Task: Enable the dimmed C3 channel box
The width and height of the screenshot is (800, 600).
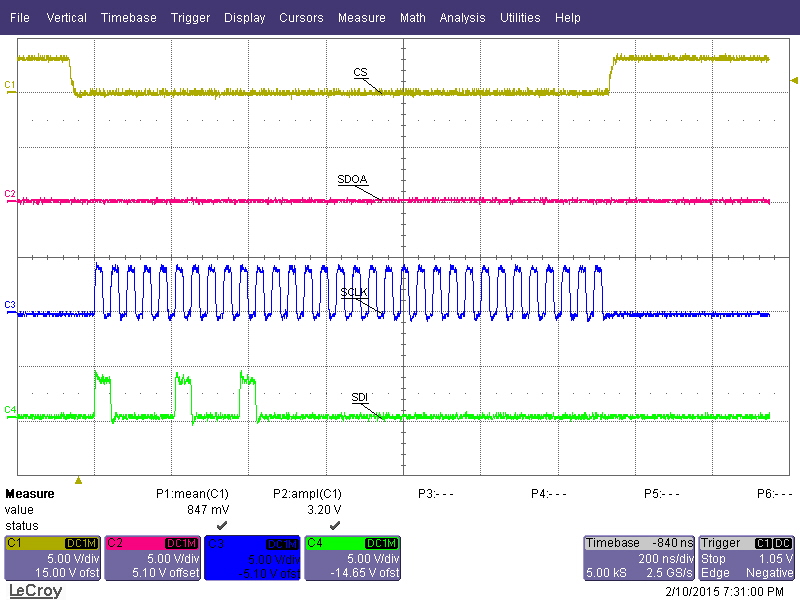Action: point(252,557)
